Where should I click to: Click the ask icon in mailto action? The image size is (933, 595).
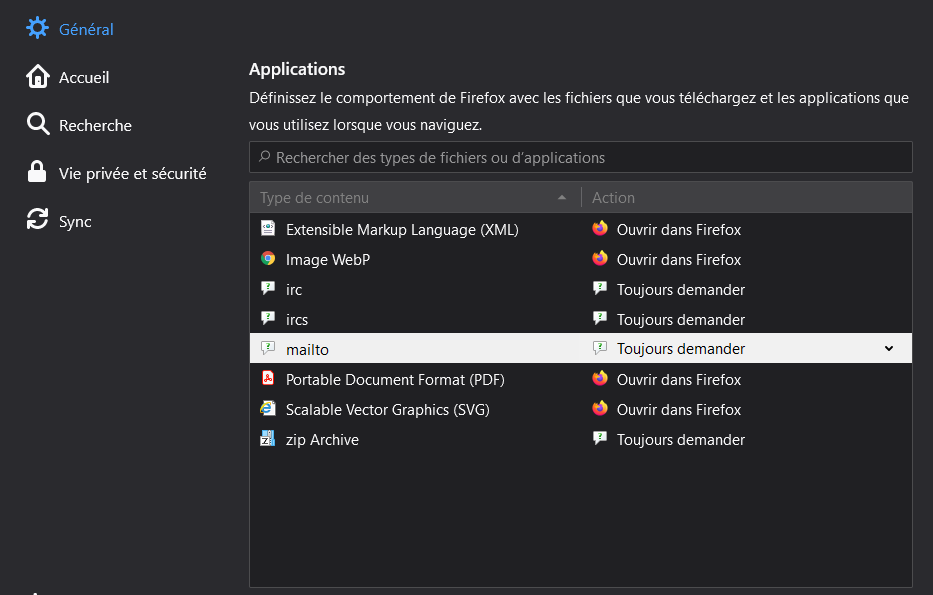[600, 348]
